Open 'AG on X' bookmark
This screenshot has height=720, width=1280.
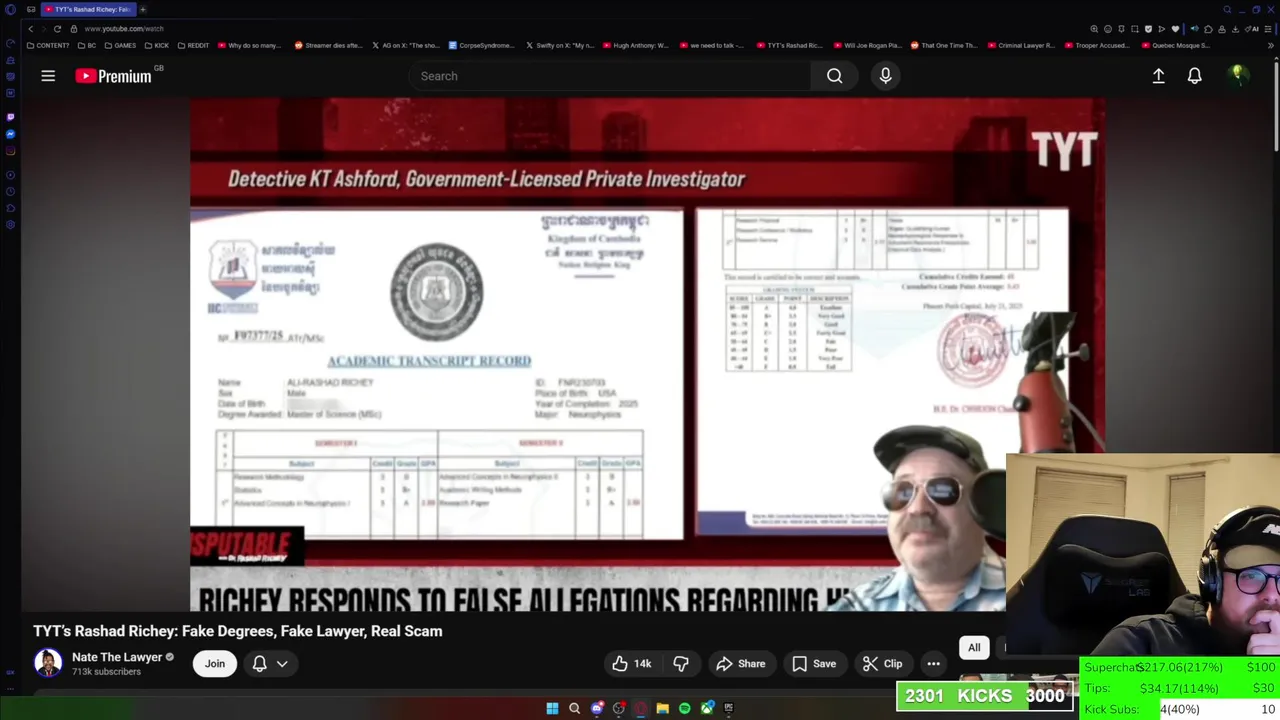pyautogui.click(x=406, y=45)
